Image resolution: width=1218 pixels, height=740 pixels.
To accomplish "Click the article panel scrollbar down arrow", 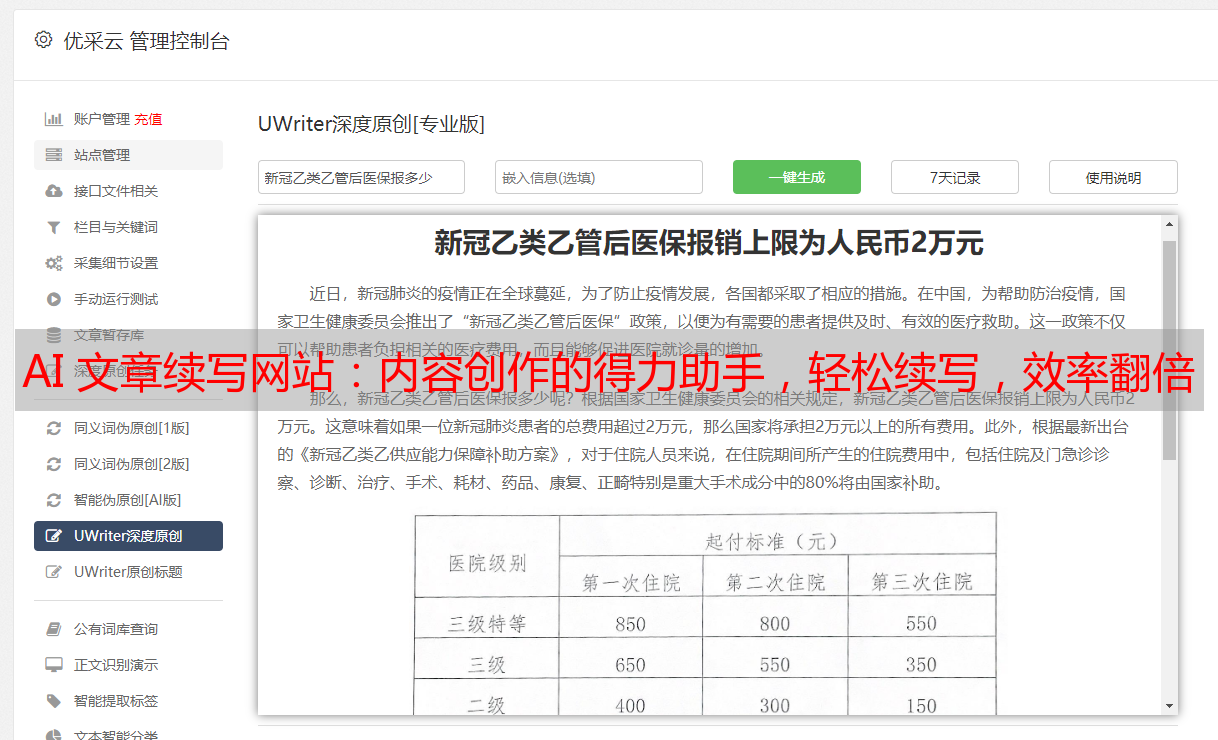I will pyautogui.click(x=1169, y=705).
